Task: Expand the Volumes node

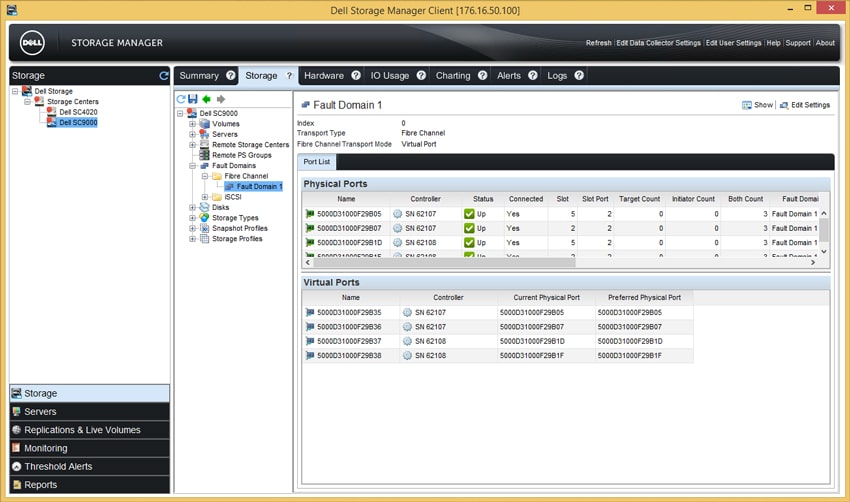Action: pyautogui.click(x=192, y=124)
